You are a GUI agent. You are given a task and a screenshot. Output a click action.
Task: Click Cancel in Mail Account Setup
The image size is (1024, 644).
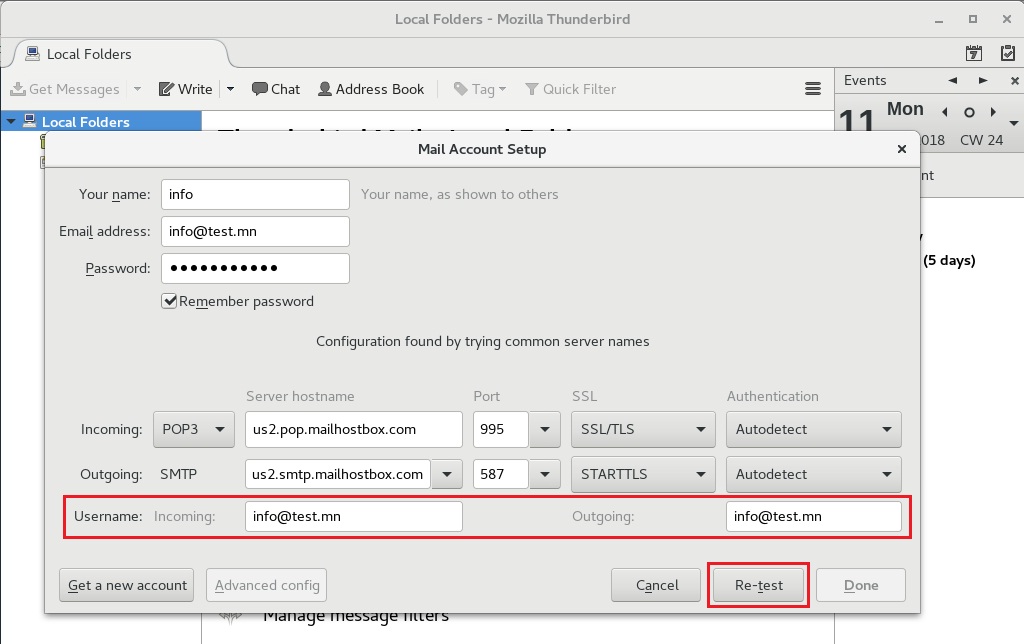(656, 585)
